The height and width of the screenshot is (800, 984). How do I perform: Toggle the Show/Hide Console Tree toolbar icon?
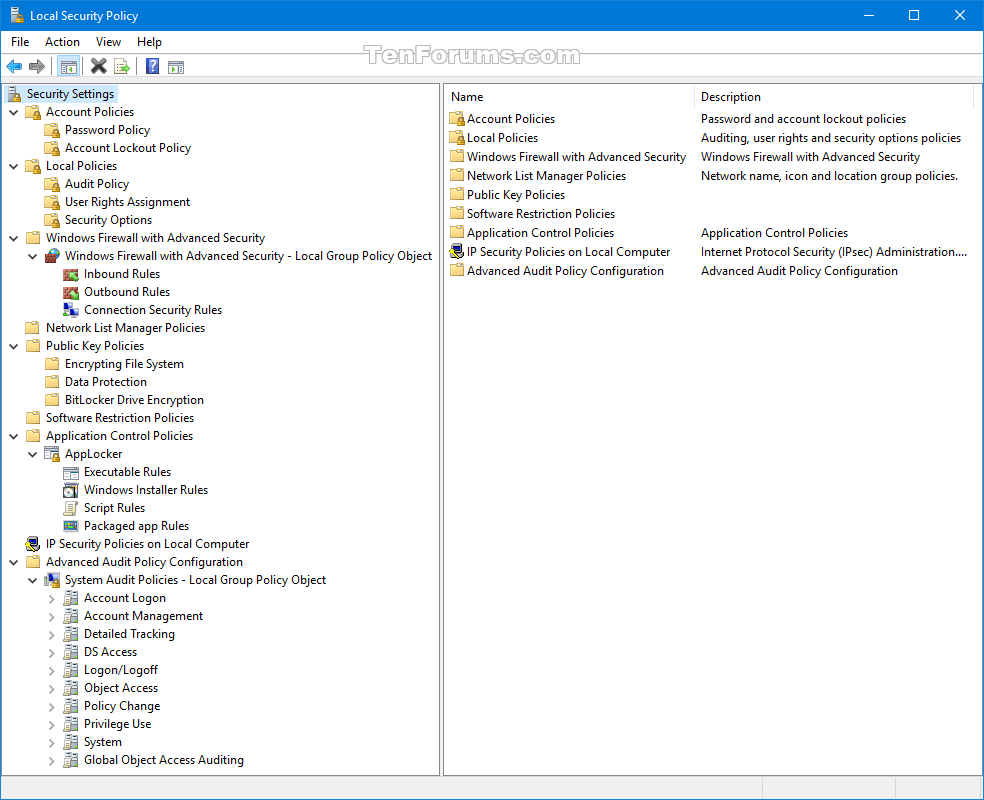tap(68, 66)
